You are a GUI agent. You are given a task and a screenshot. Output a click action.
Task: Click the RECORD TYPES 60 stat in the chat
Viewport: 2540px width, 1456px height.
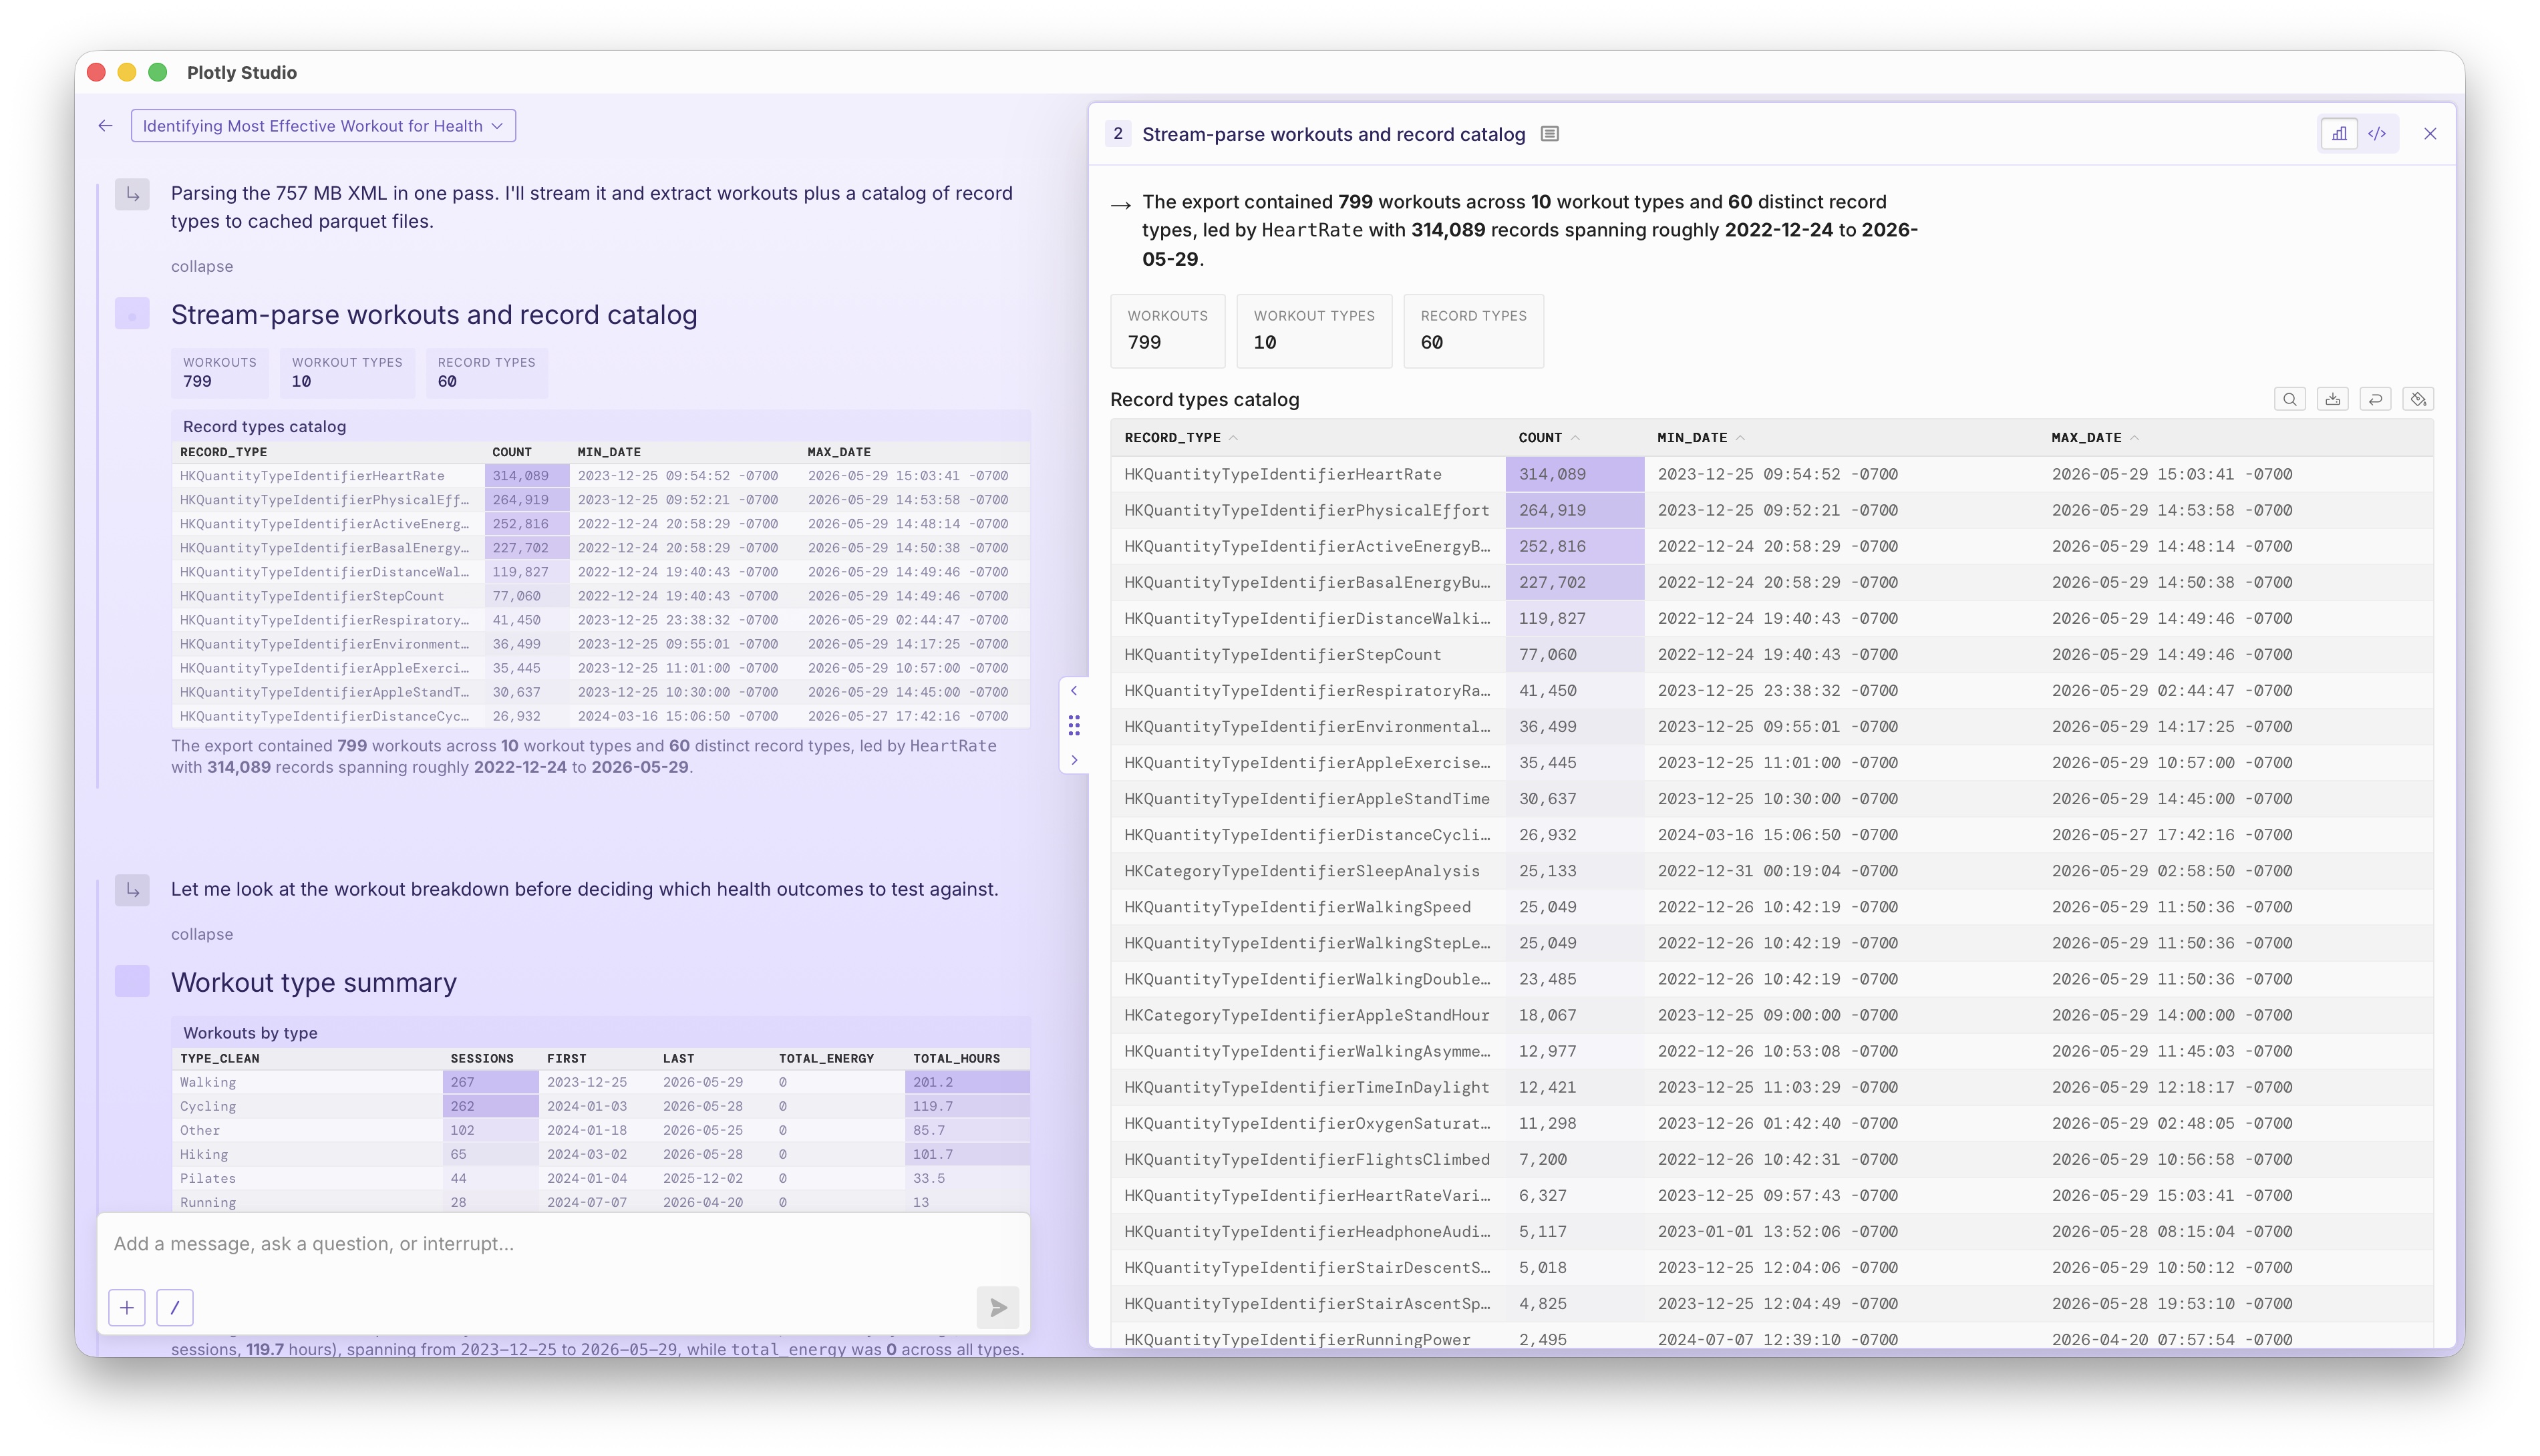coord(486,372)
